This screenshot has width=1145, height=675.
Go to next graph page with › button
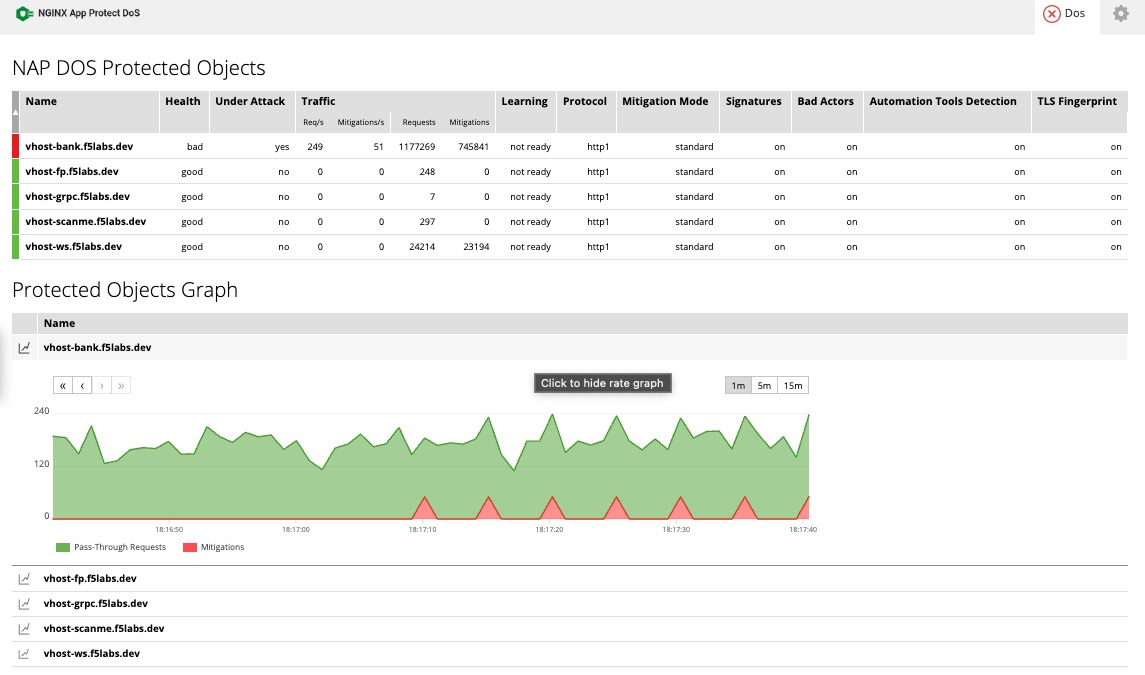pyautogui.click(x=102, y=386)
